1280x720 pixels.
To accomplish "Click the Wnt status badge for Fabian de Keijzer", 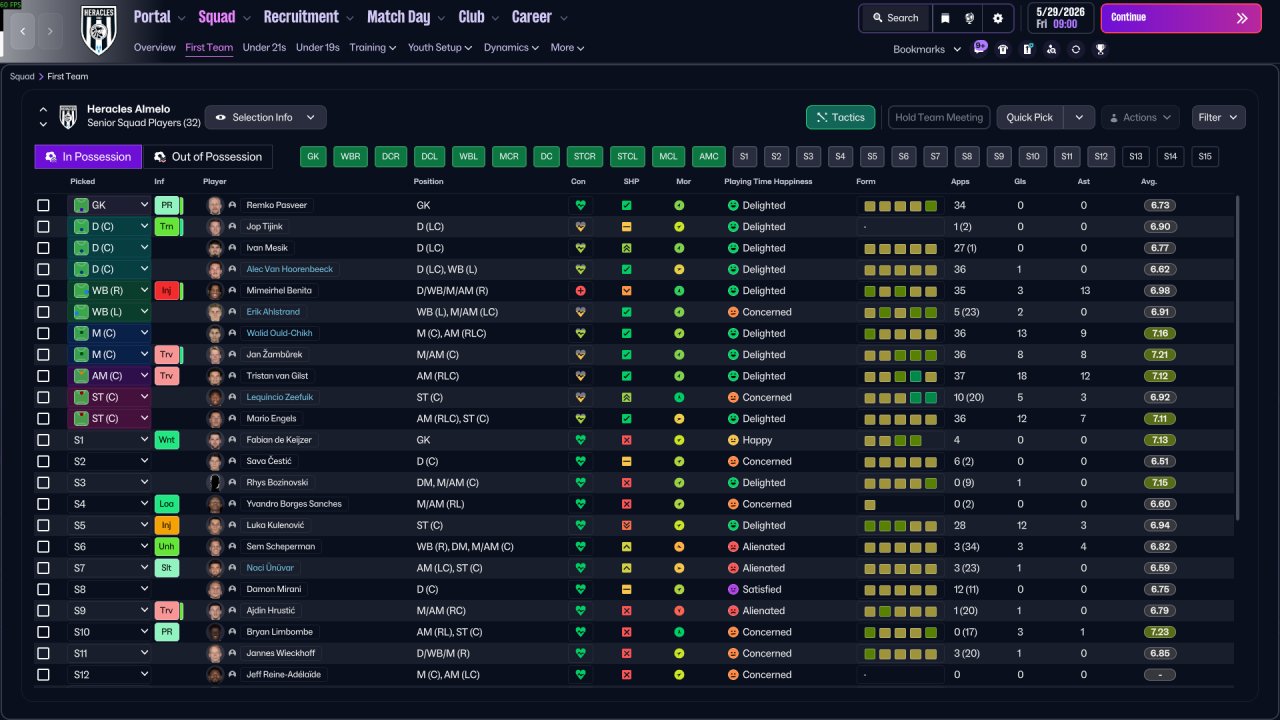I will [166, 440].
